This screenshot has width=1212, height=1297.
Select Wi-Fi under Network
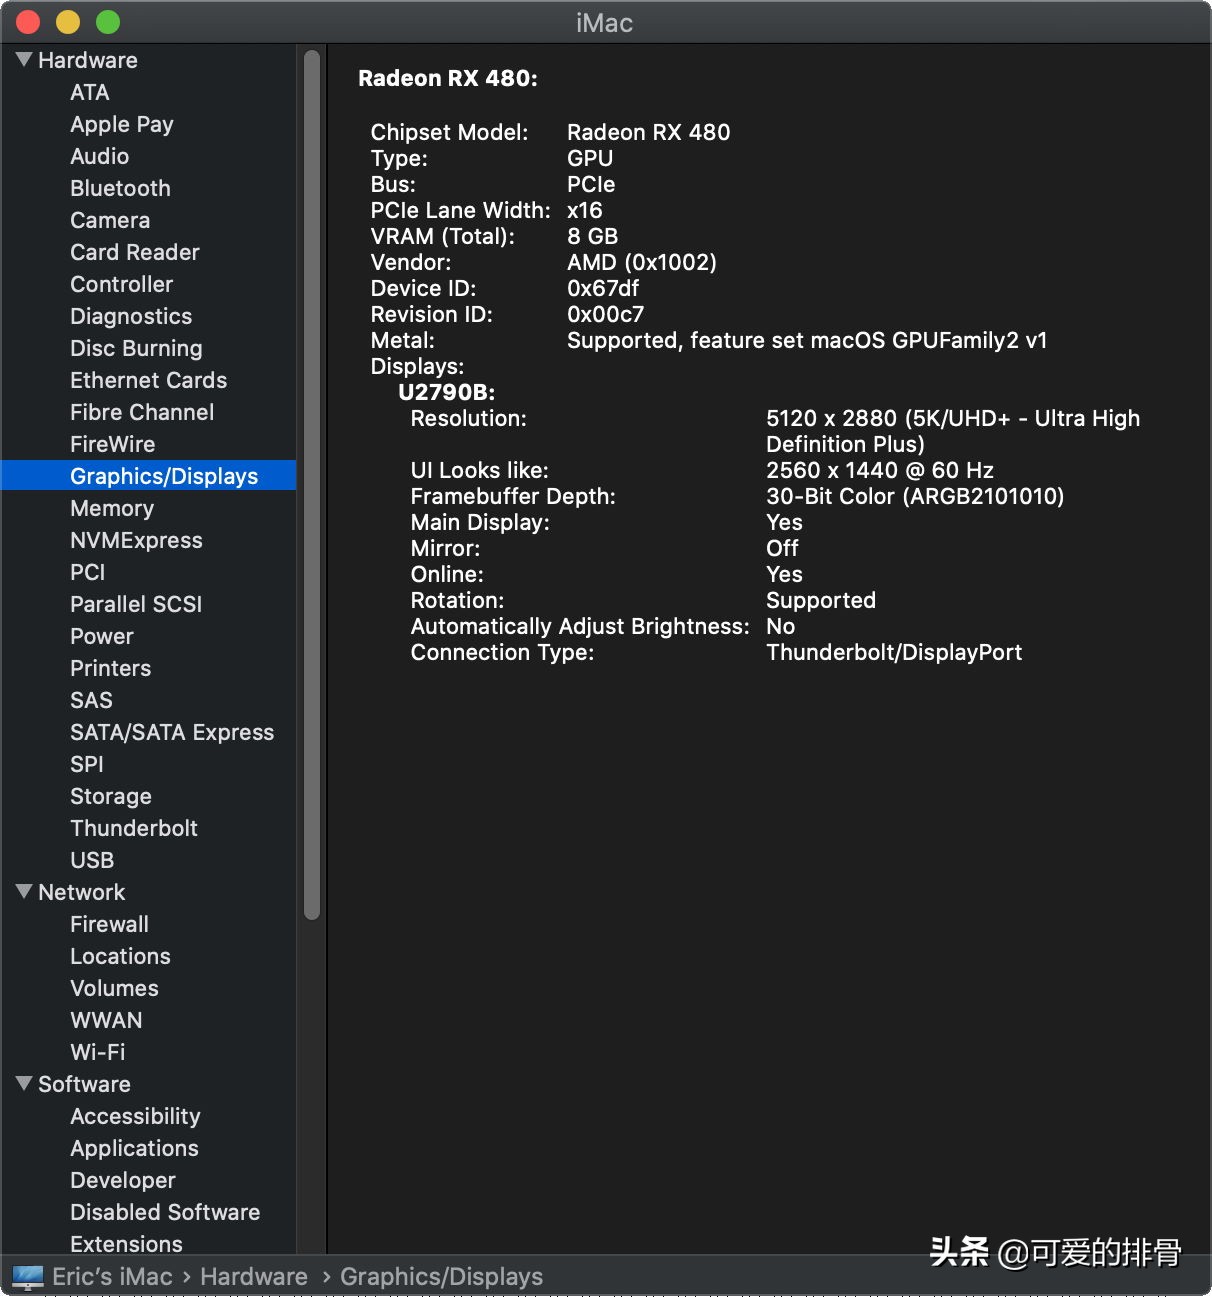97,1052
